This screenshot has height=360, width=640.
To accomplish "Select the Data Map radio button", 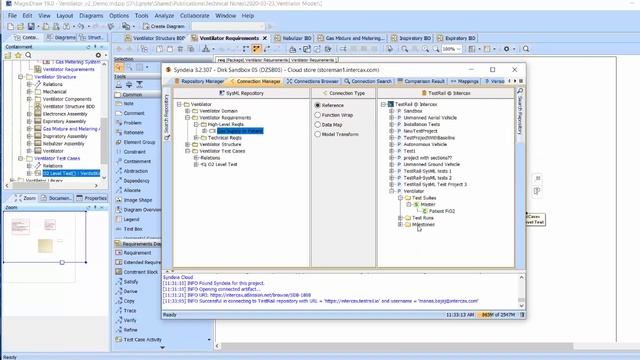I will (x=318, y=124).
